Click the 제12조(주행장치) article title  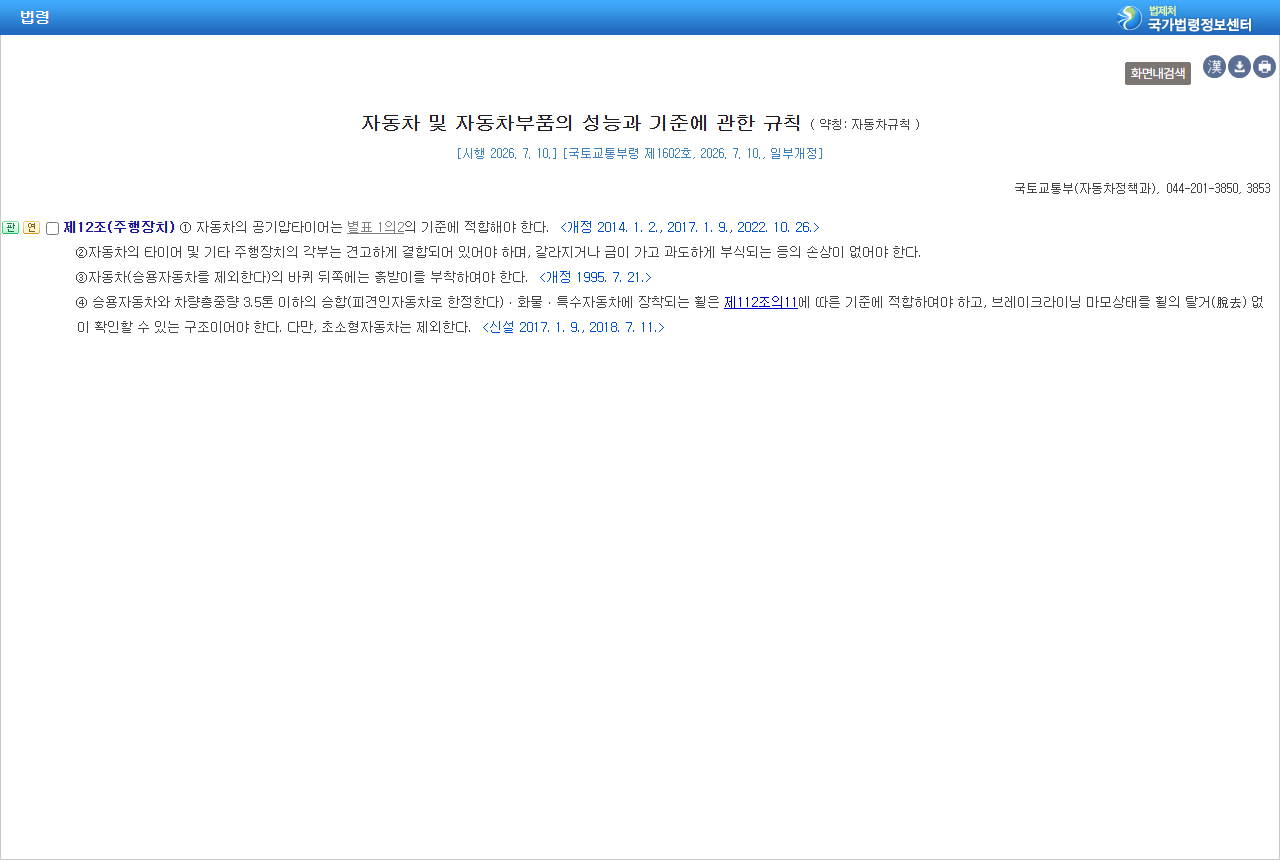coord(119,227)
